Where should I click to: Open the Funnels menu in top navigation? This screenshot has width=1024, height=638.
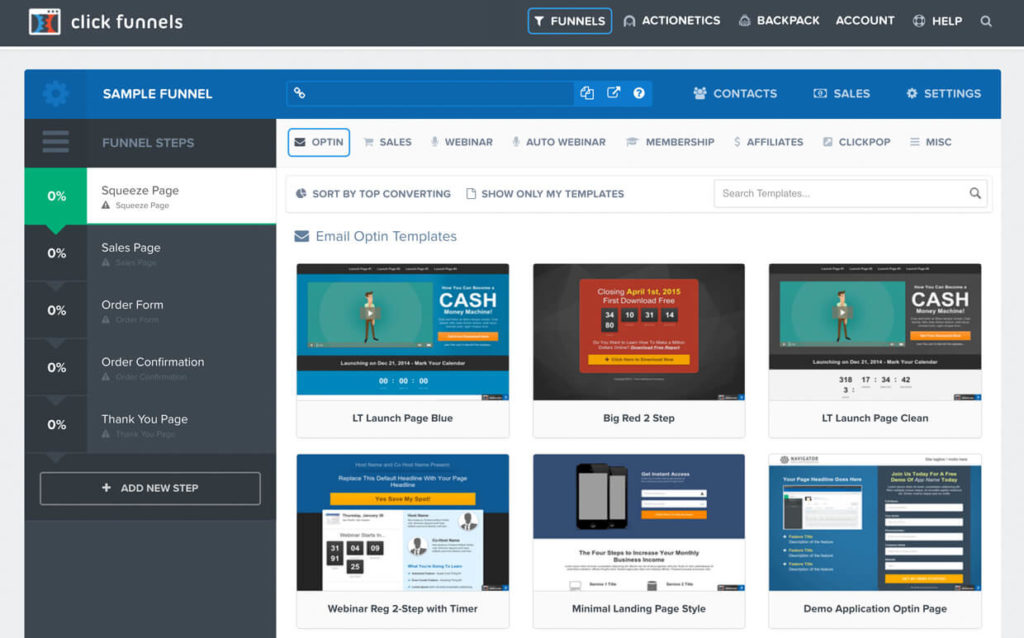[569, 21]
